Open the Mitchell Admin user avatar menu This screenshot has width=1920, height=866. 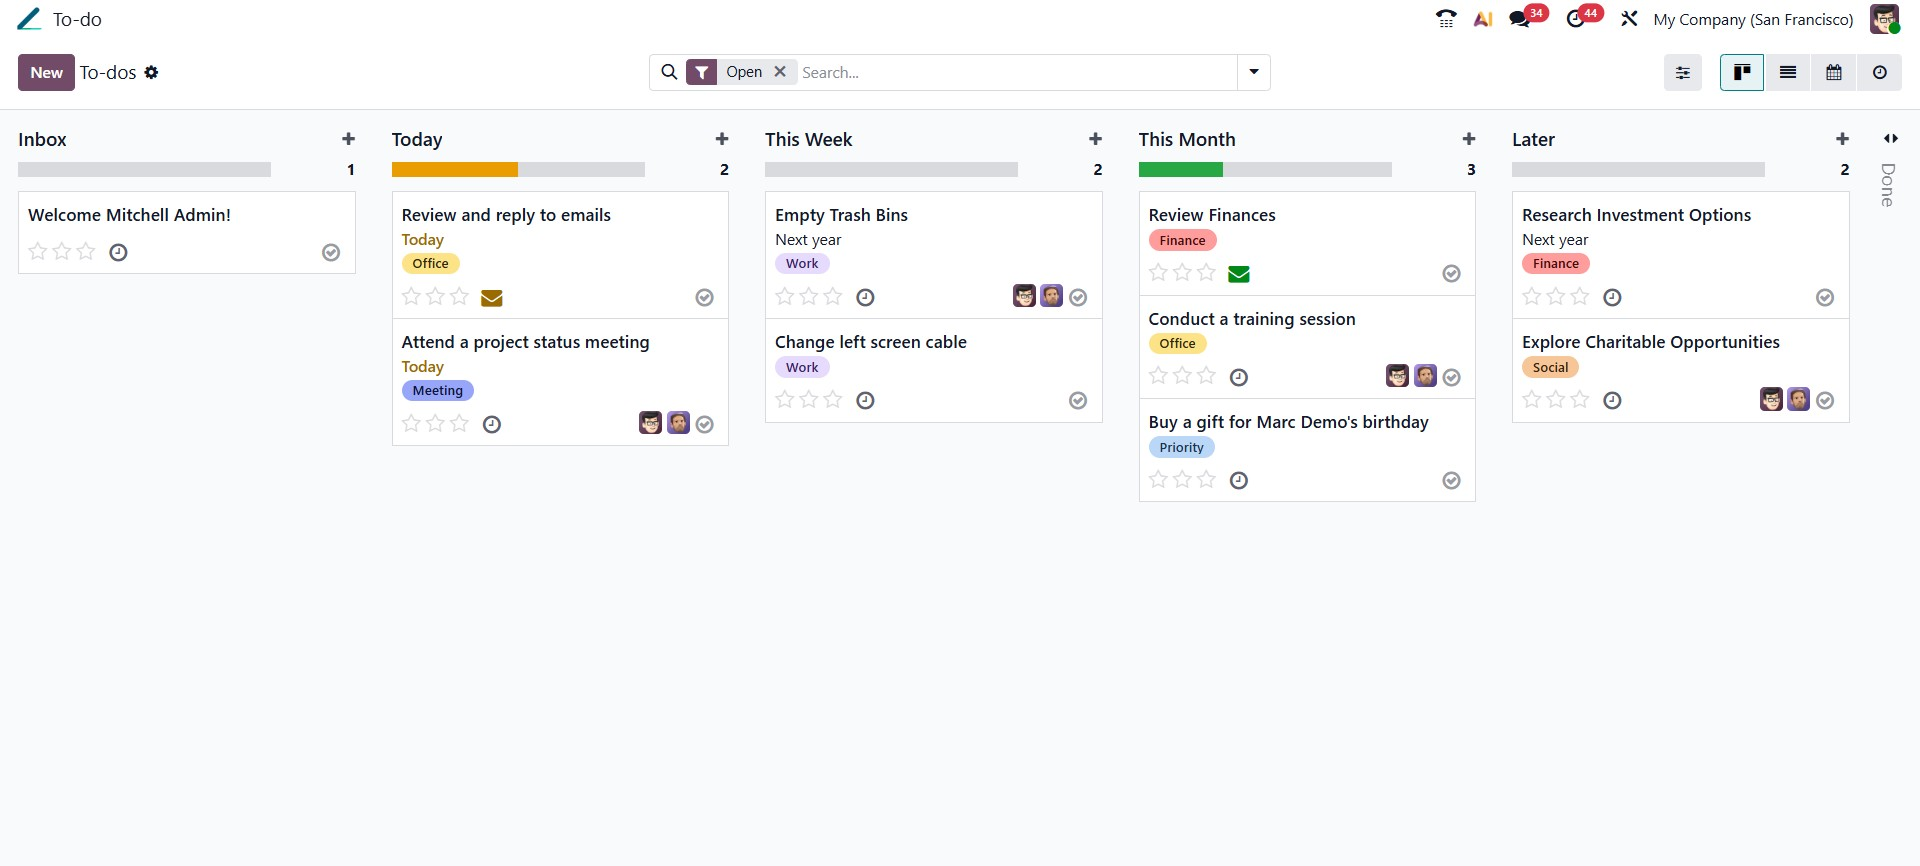tap(1885, 19)
